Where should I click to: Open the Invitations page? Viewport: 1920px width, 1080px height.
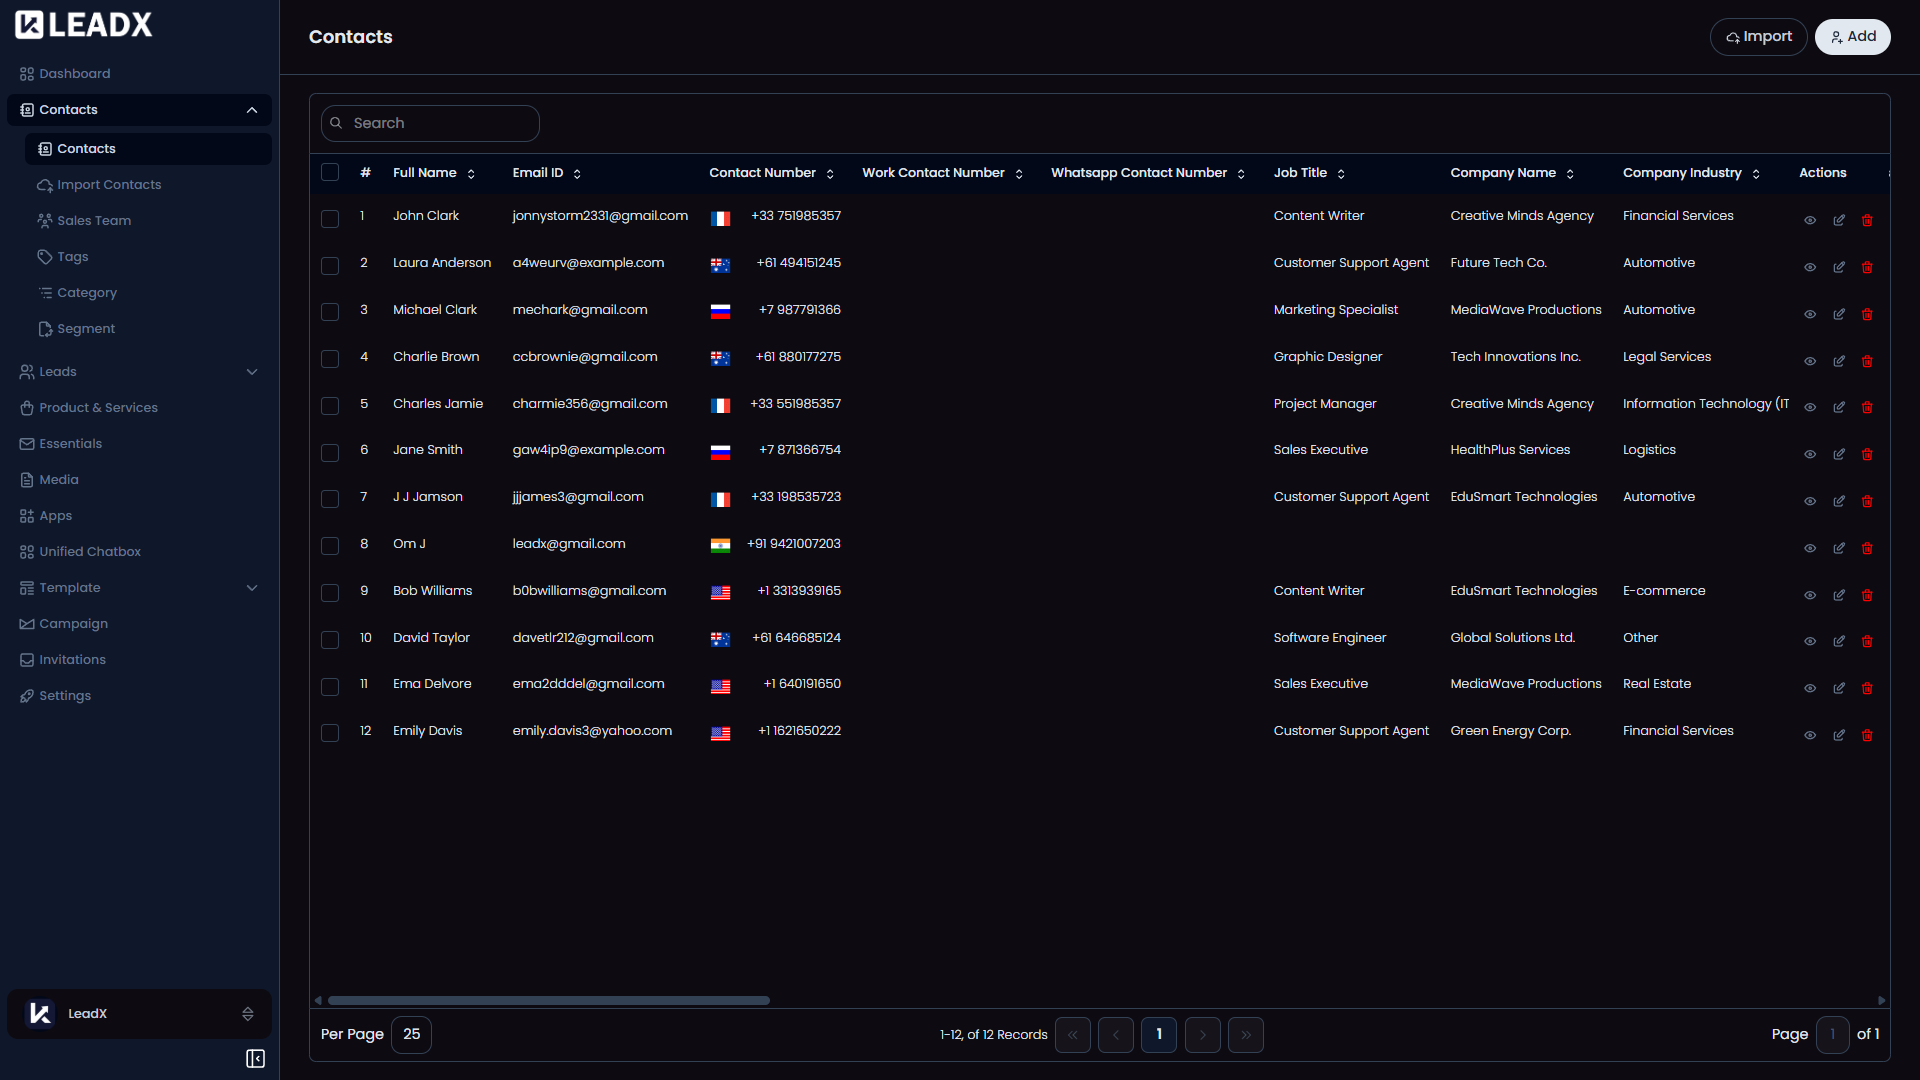[x=71, y=659]
